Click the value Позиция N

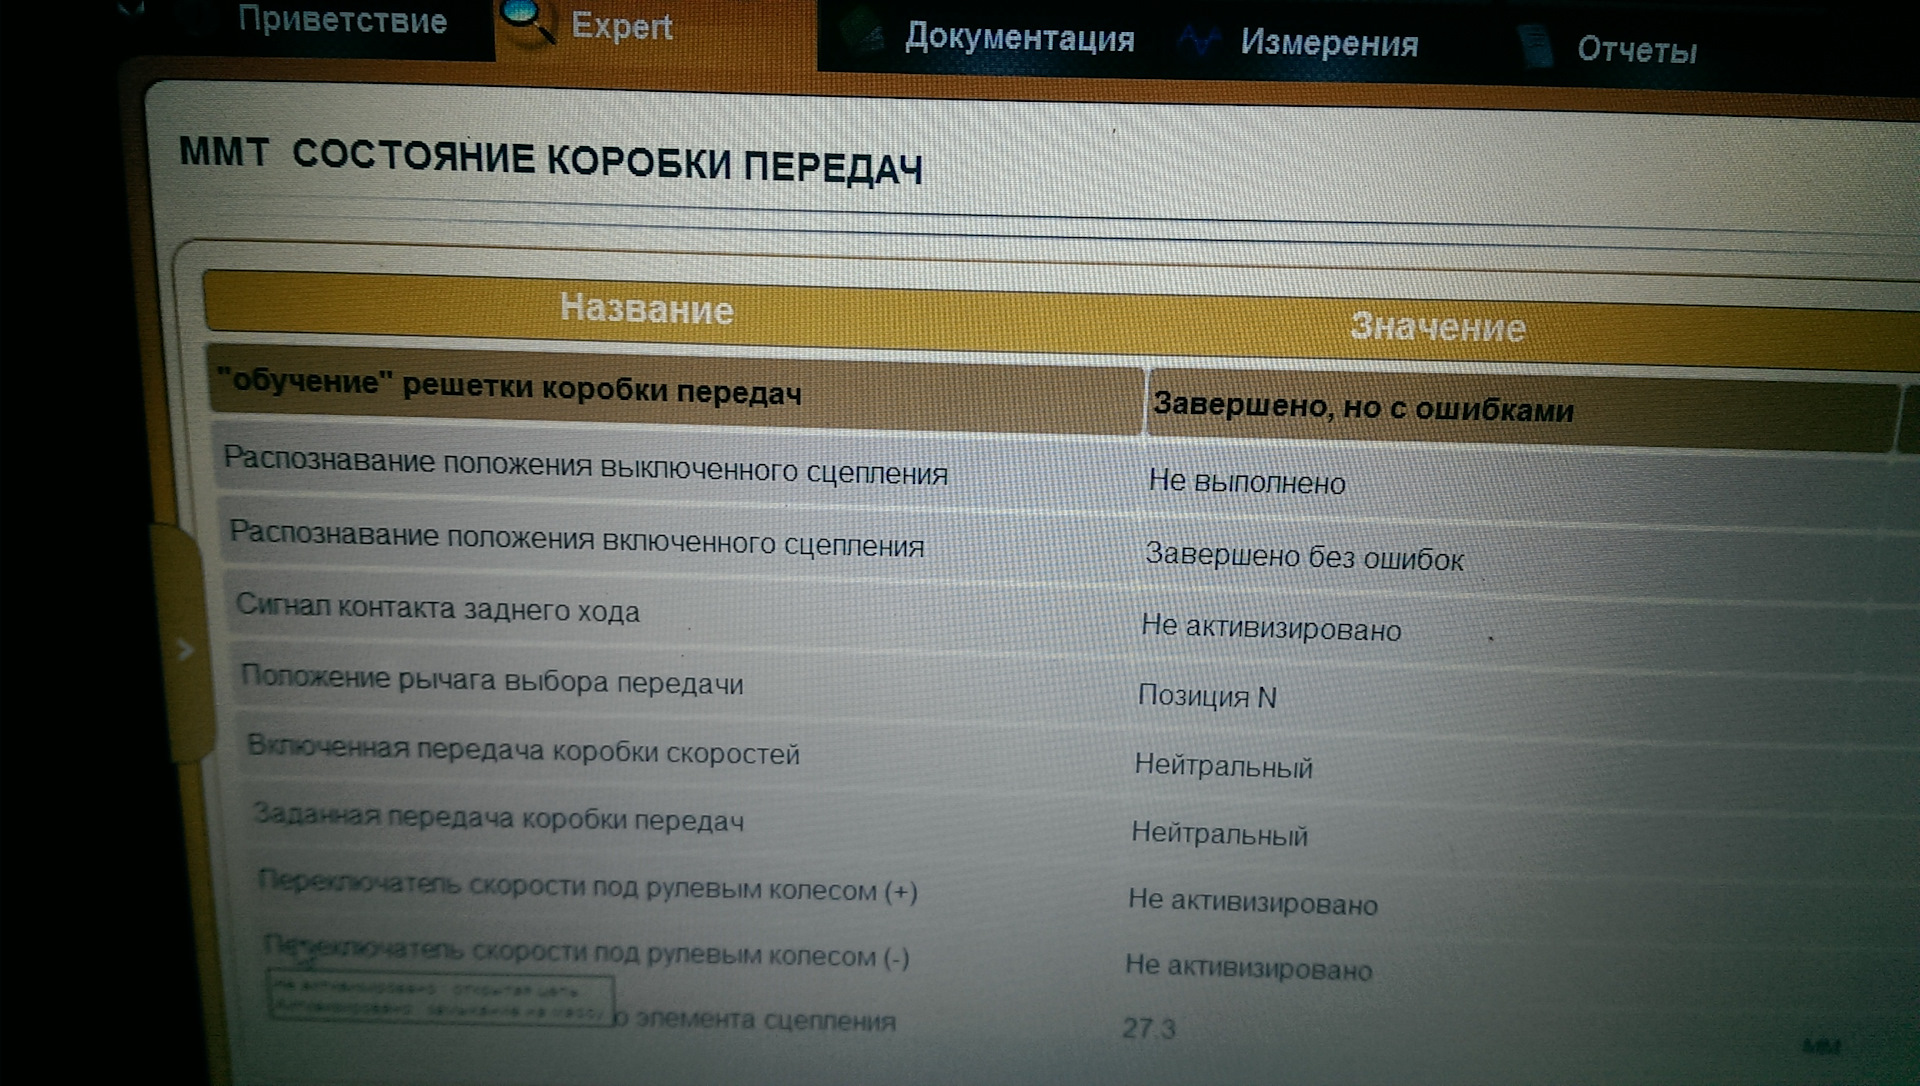(x=1207, y=696)
